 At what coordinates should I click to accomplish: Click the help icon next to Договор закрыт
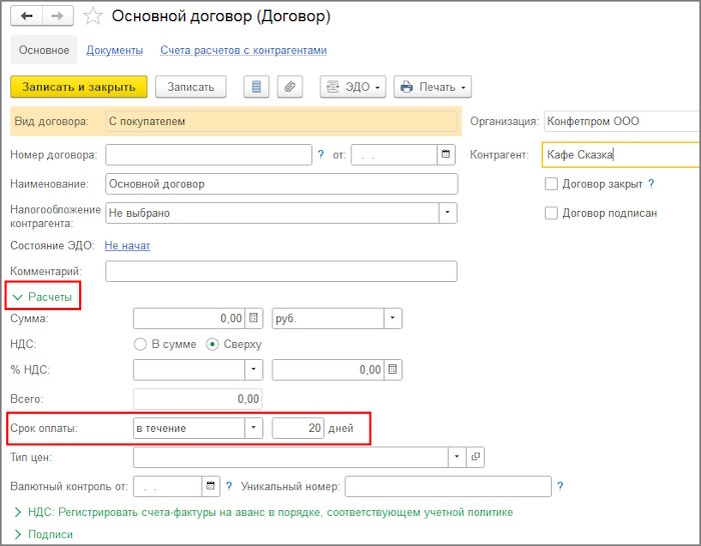click(x=651, y=183)
